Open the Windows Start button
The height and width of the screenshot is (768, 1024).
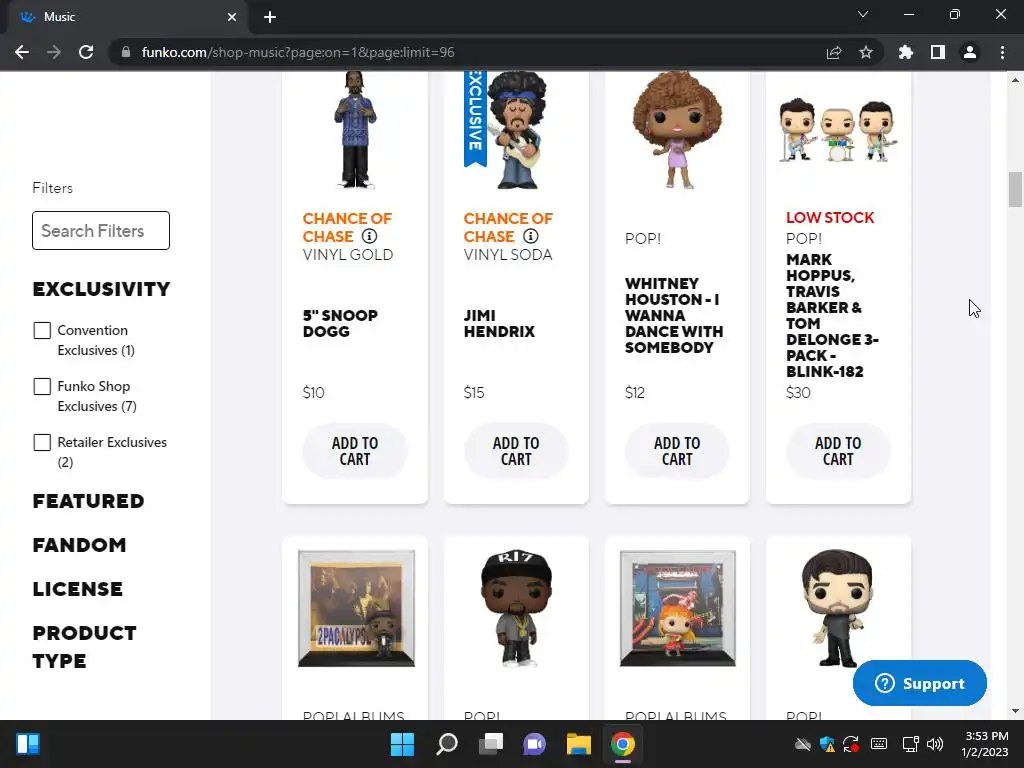pos(402,744)
